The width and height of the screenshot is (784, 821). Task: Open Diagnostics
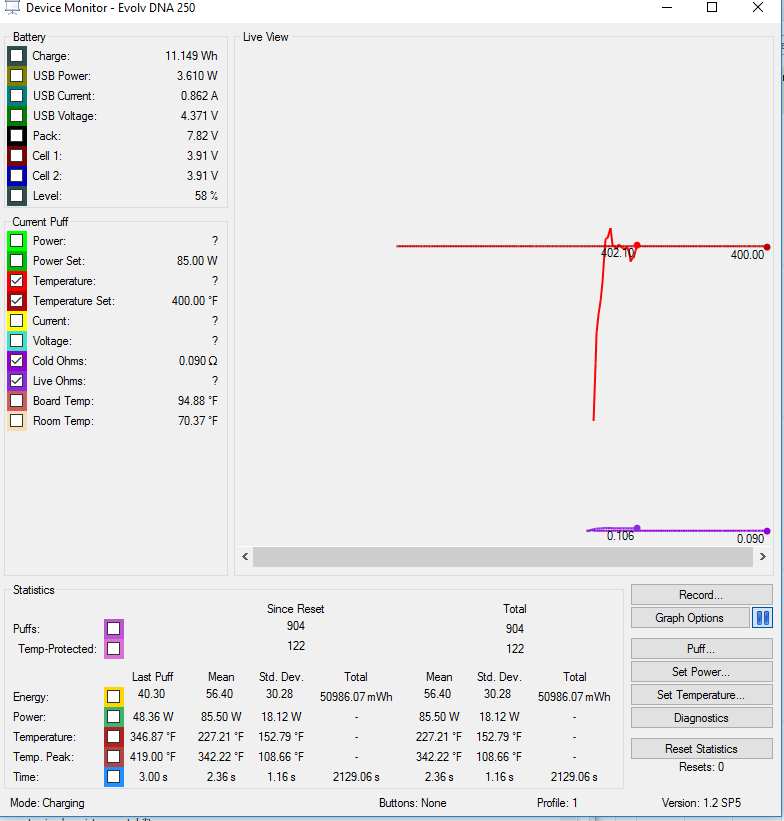(701, 718)
